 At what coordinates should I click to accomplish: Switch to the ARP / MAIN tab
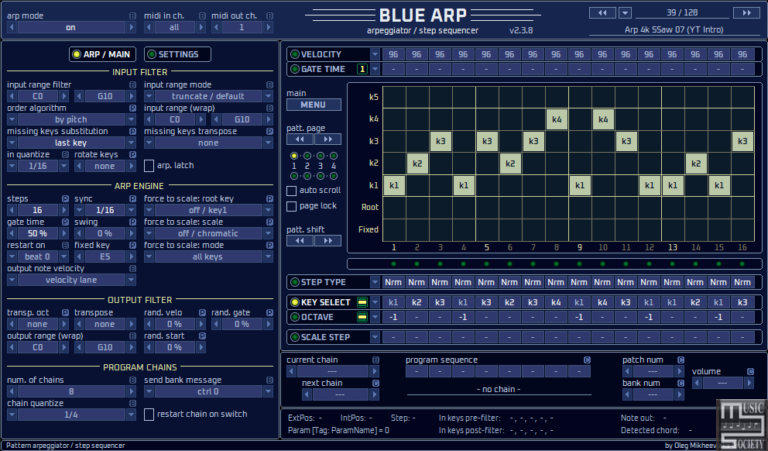[x=102, y=54]
